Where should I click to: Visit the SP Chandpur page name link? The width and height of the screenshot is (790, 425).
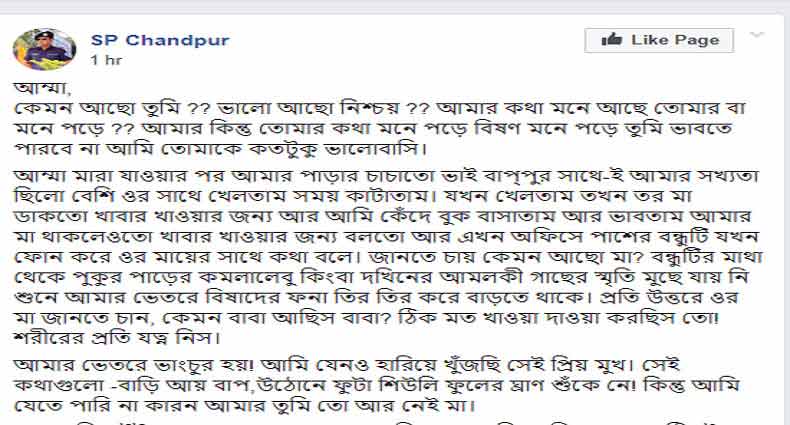pos(160,40)
